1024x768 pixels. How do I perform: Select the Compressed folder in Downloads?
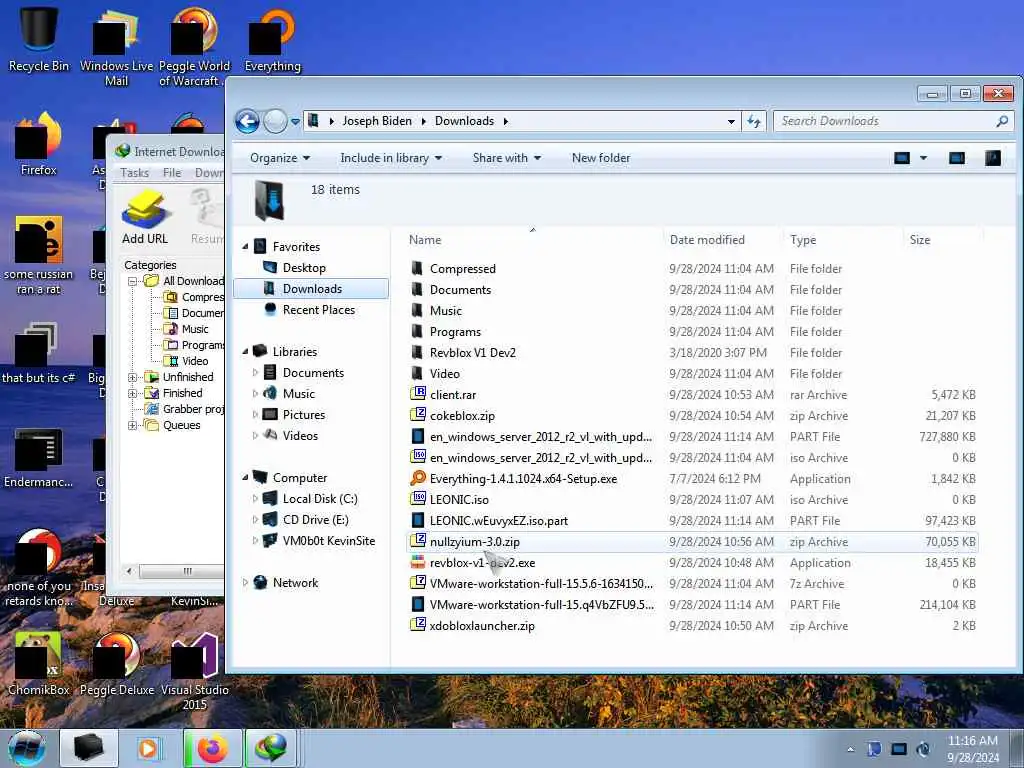click(462, 268)
